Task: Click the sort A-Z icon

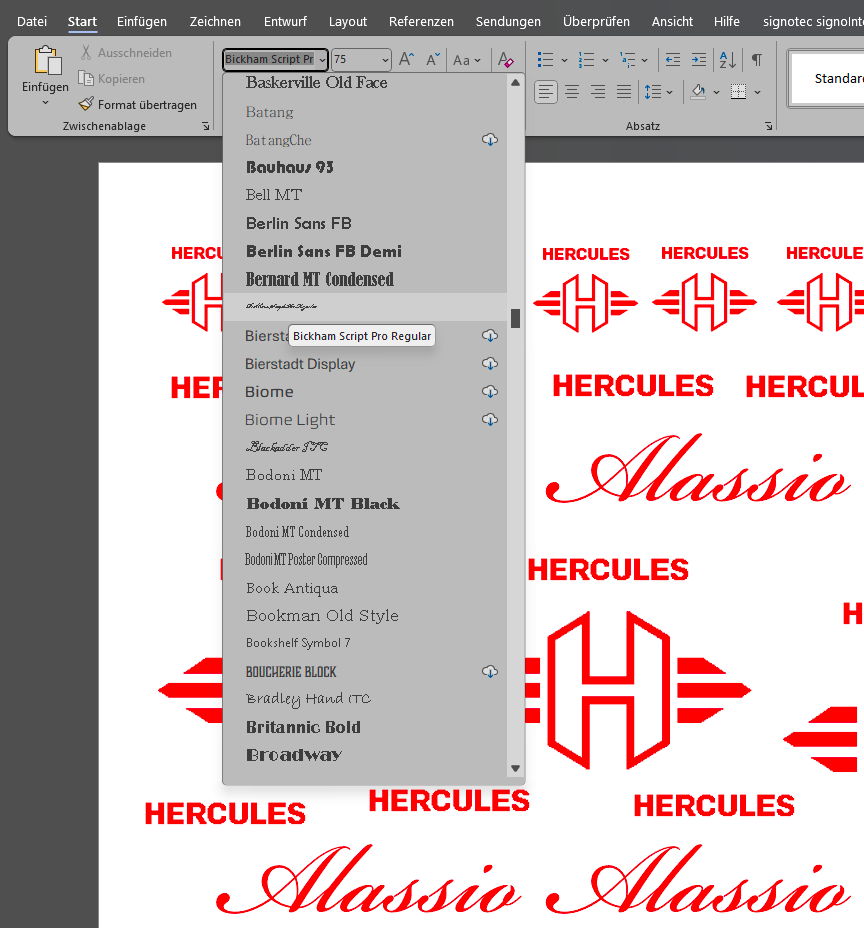Action: pos(727,60)
